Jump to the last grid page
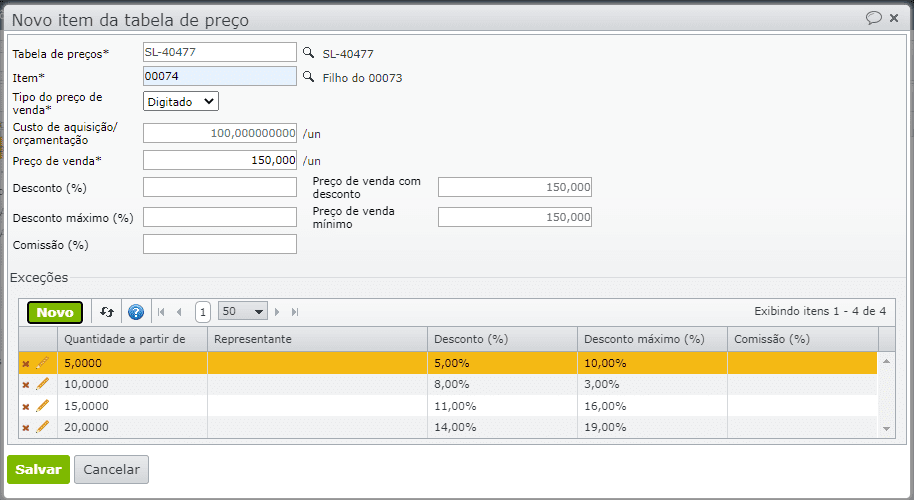914x500 pixels. 295,312
